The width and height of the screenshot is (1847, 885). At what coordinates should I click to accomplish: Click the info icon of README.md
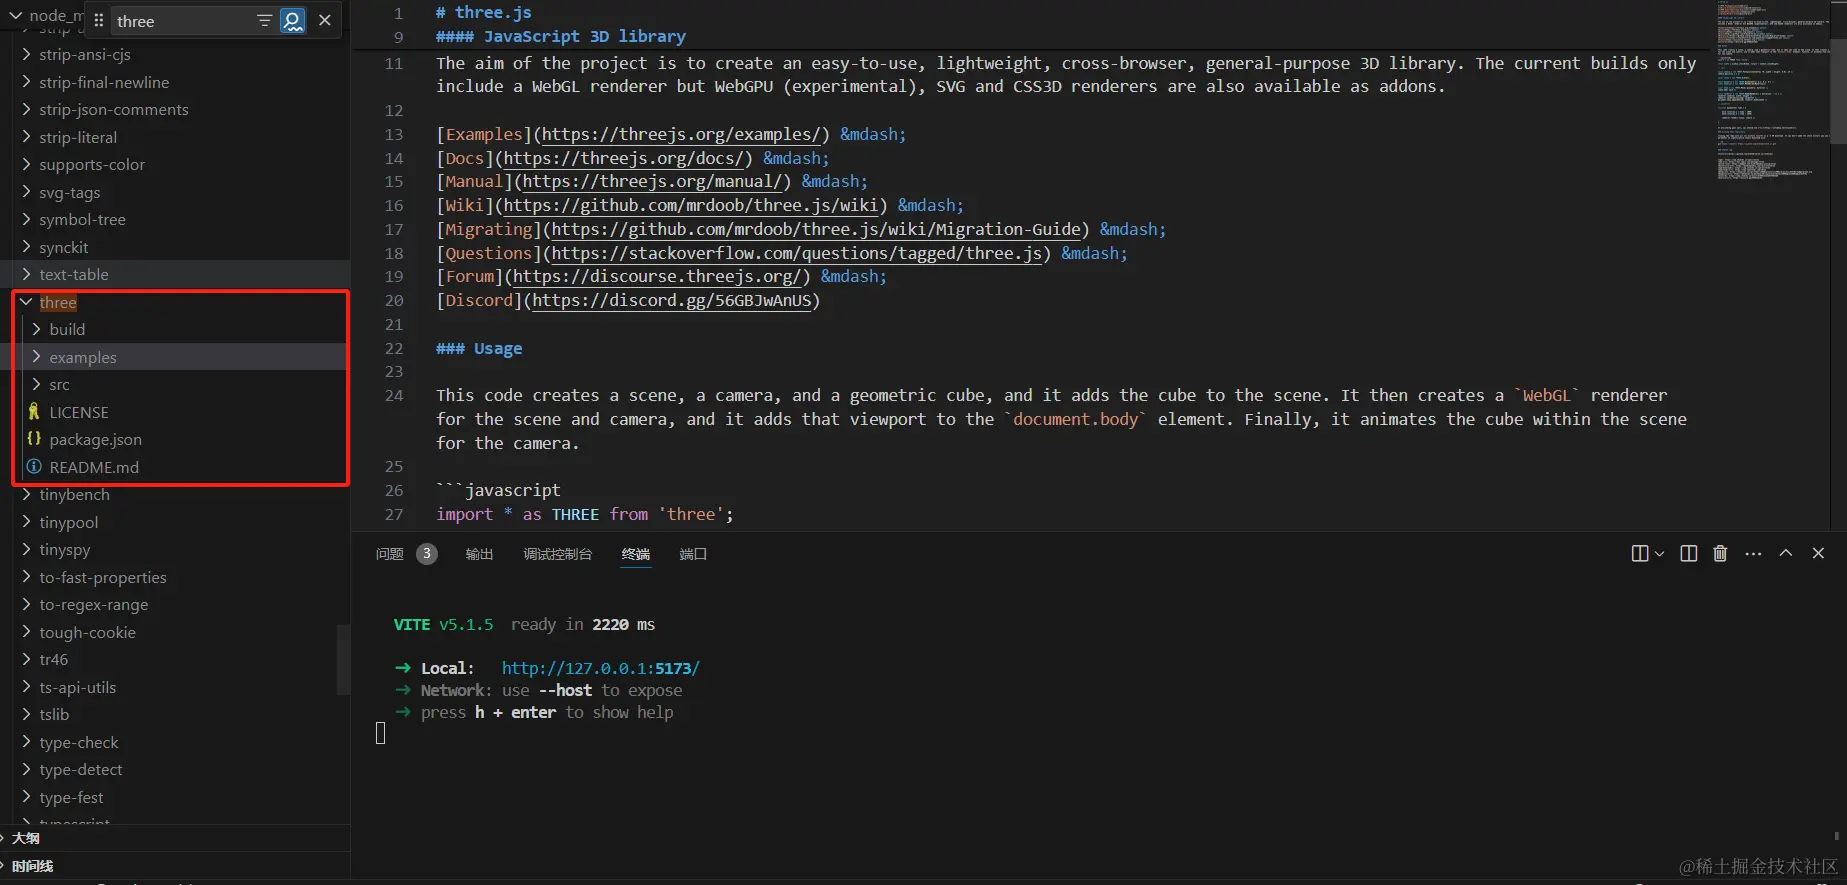pyautogui.click(x=34, y=467)
